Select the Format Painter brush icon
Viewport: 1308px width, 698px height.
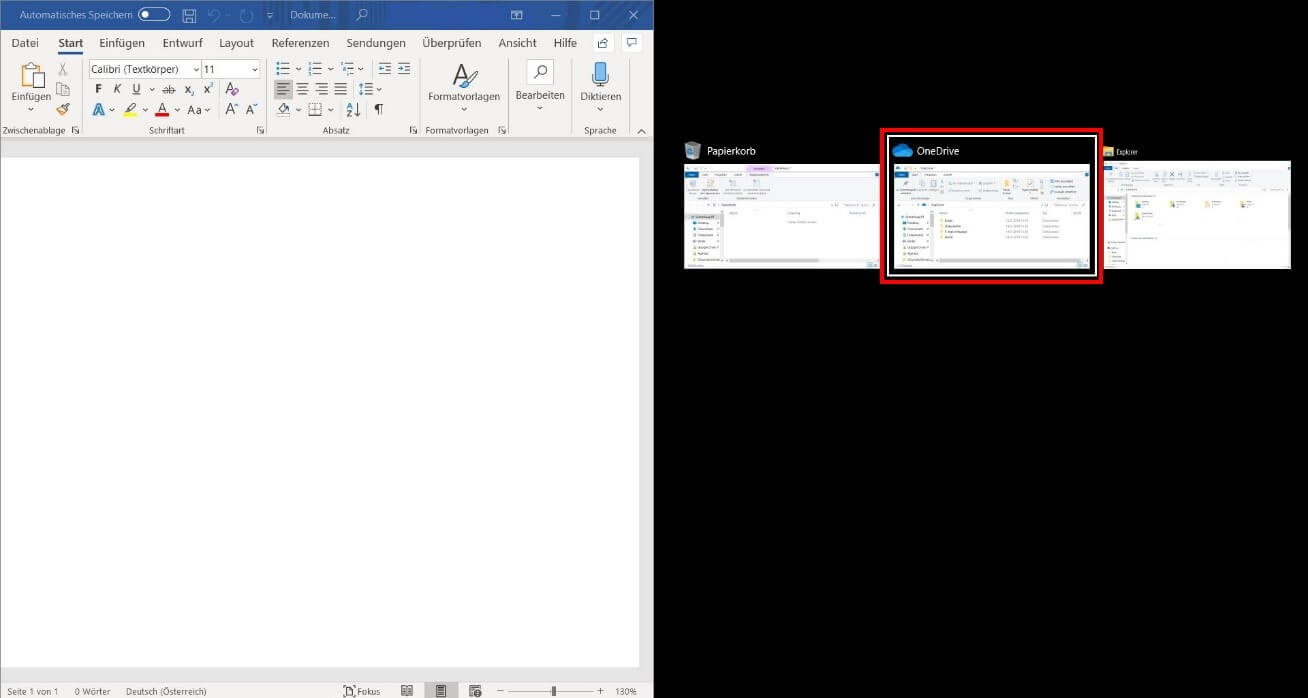62,109
